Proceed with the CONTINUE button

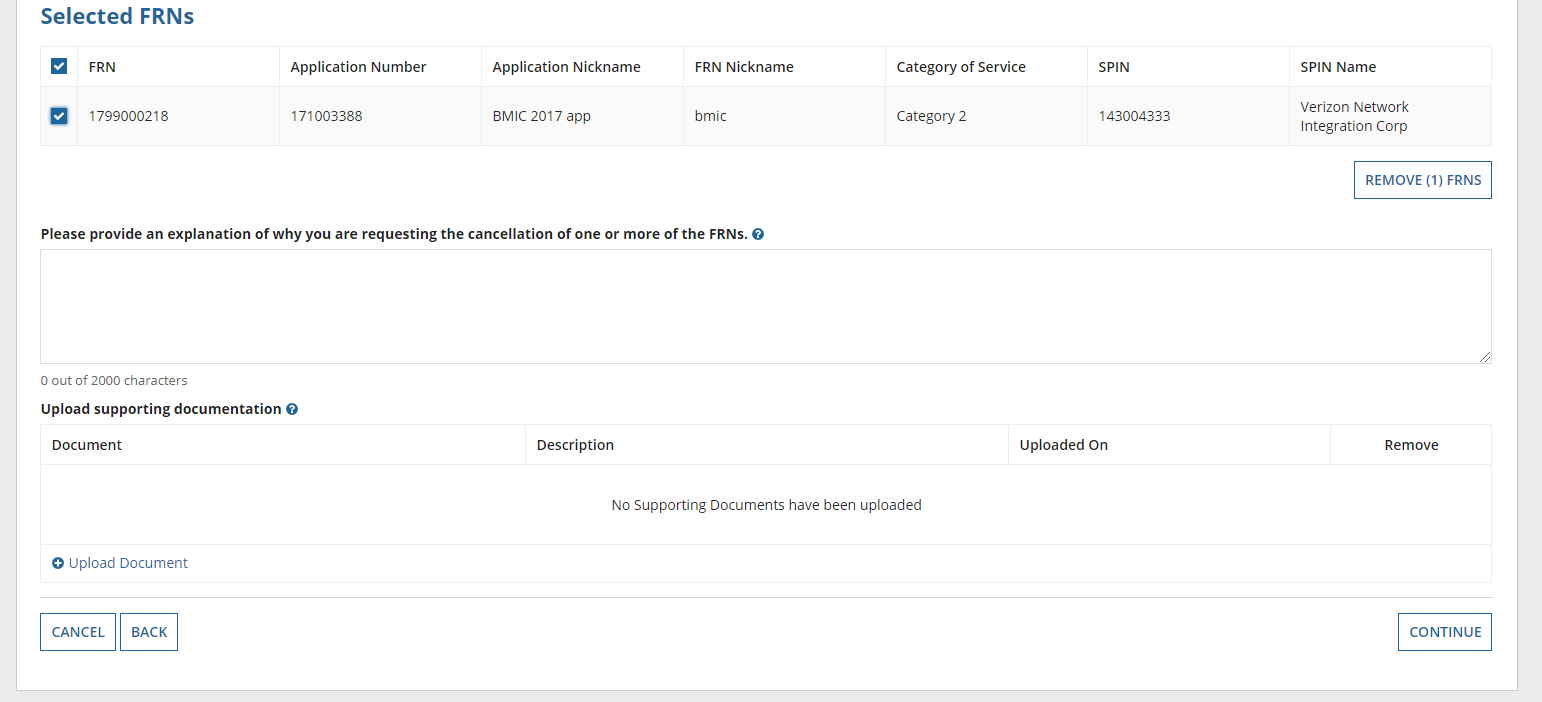1444,632
